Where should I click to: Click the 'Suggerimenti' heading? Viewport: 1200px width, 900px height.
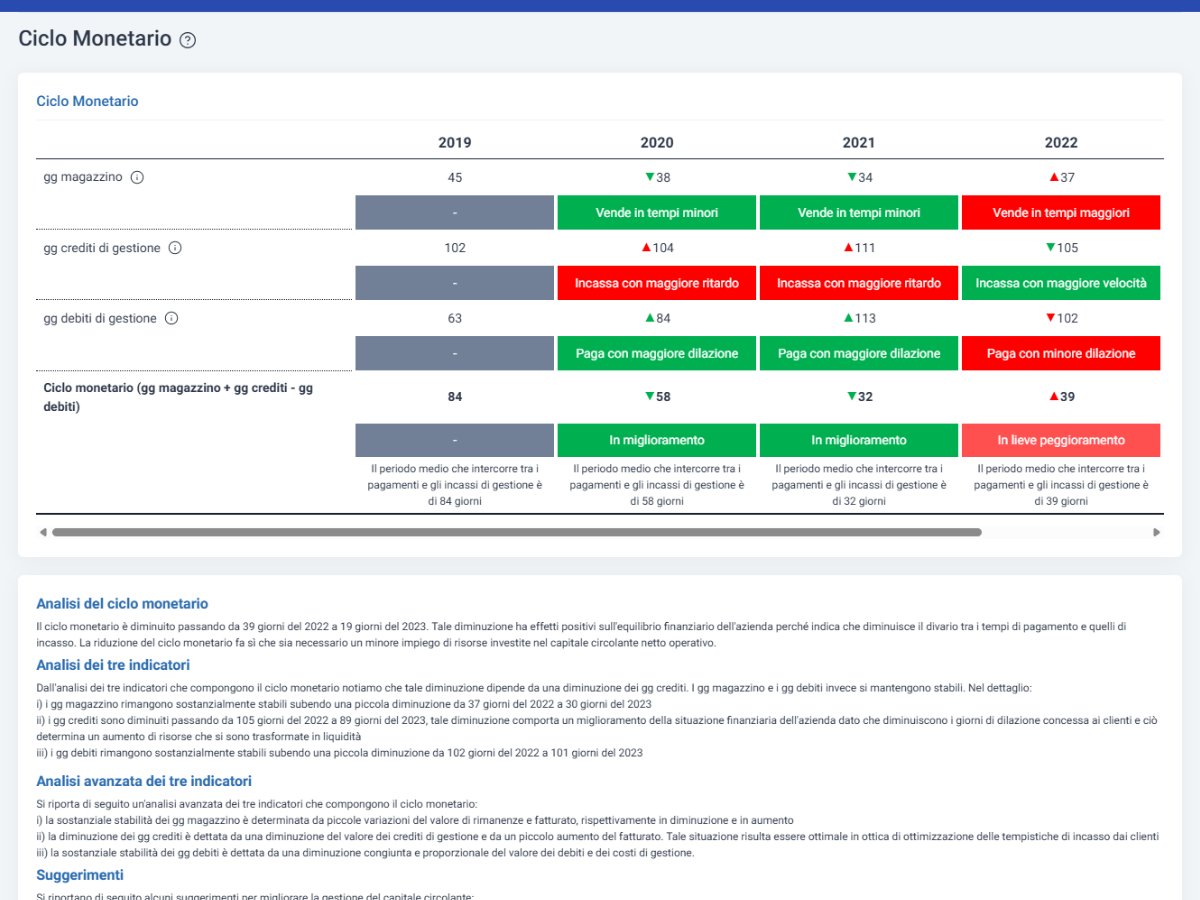80,875
